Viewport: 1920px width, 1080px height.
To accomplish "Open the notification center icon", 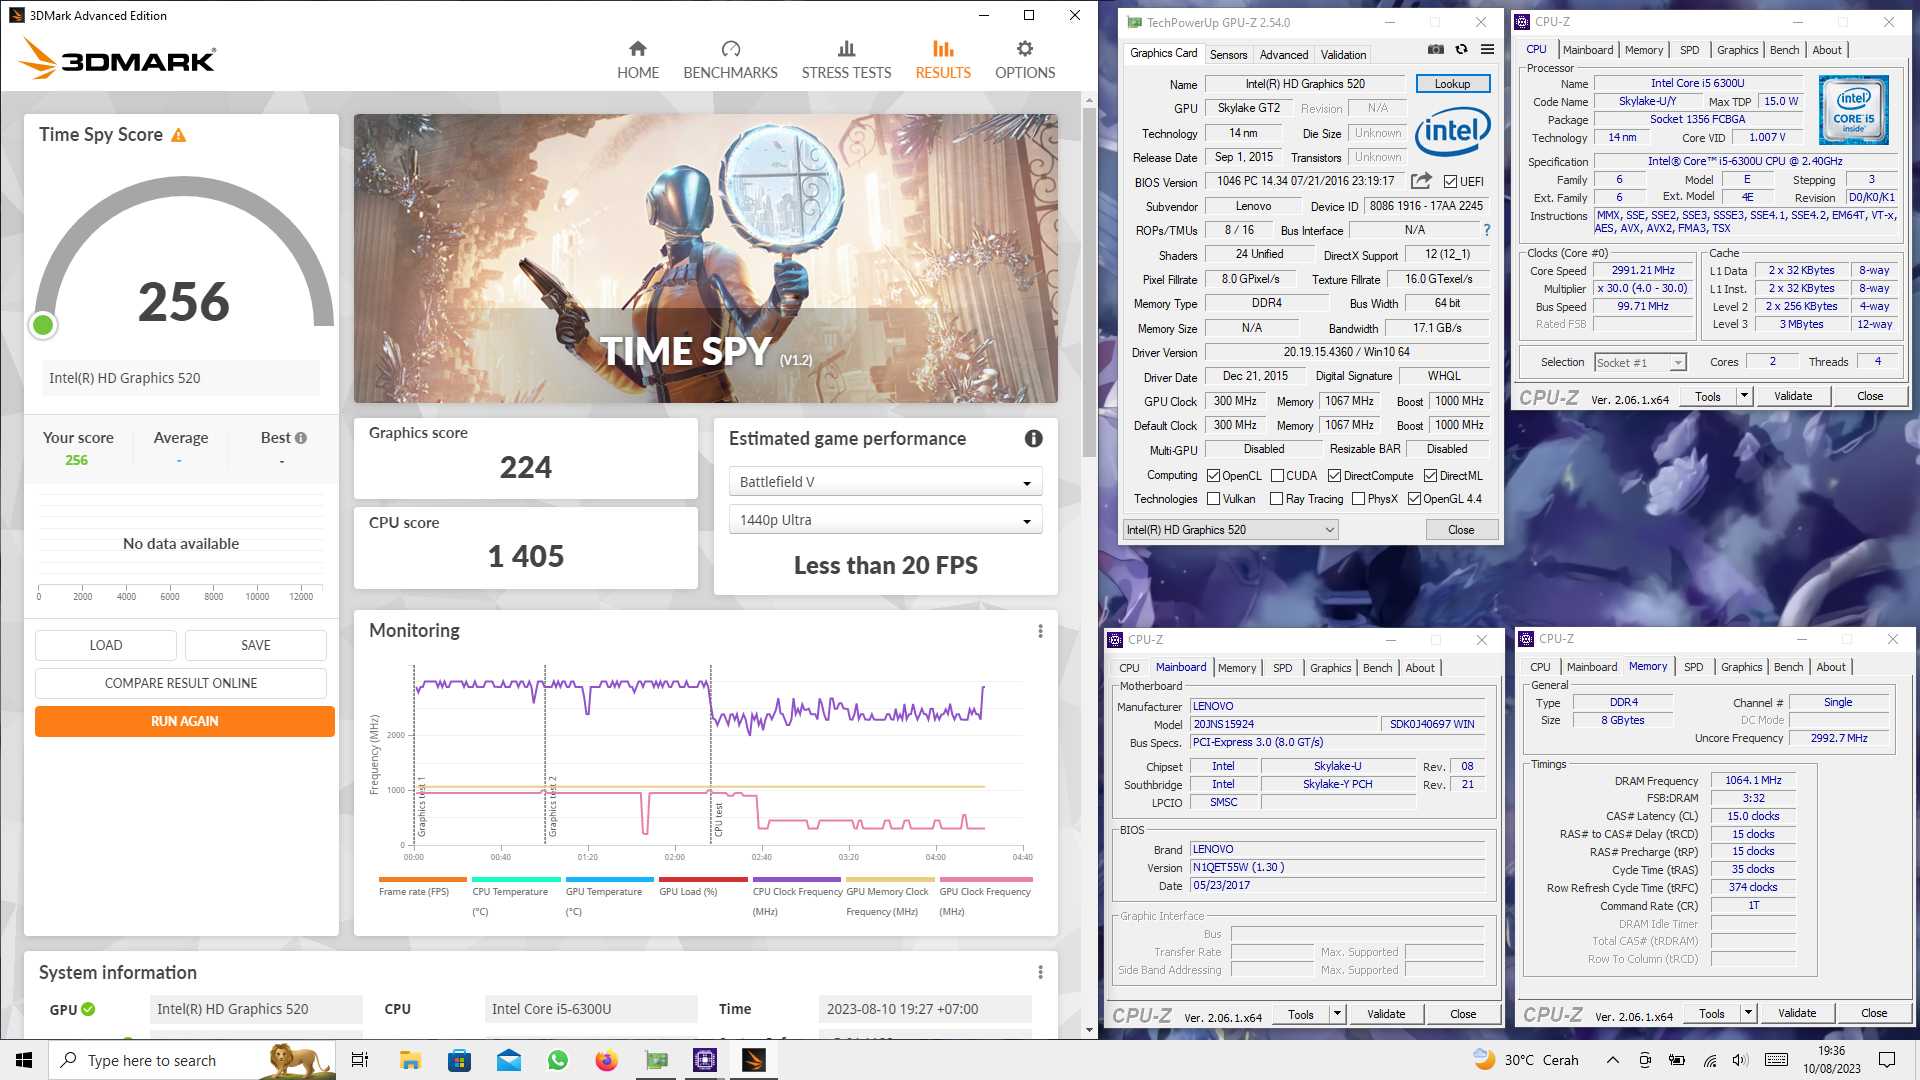I will (x=1887, y=1060).
